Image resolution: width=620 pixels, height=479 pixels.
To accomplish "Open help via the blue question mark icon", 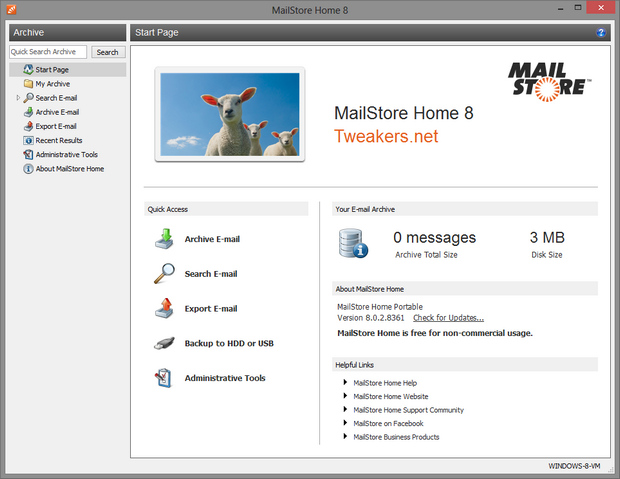I will (601, 32).
